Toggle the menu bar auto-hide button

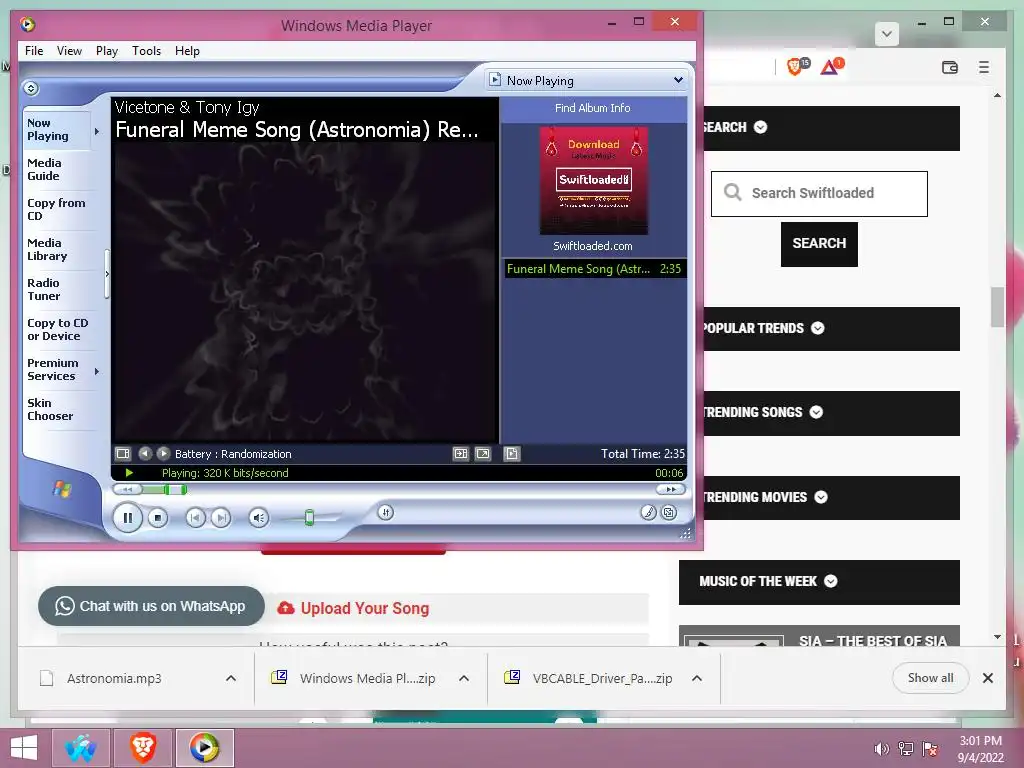click(31, 88)
